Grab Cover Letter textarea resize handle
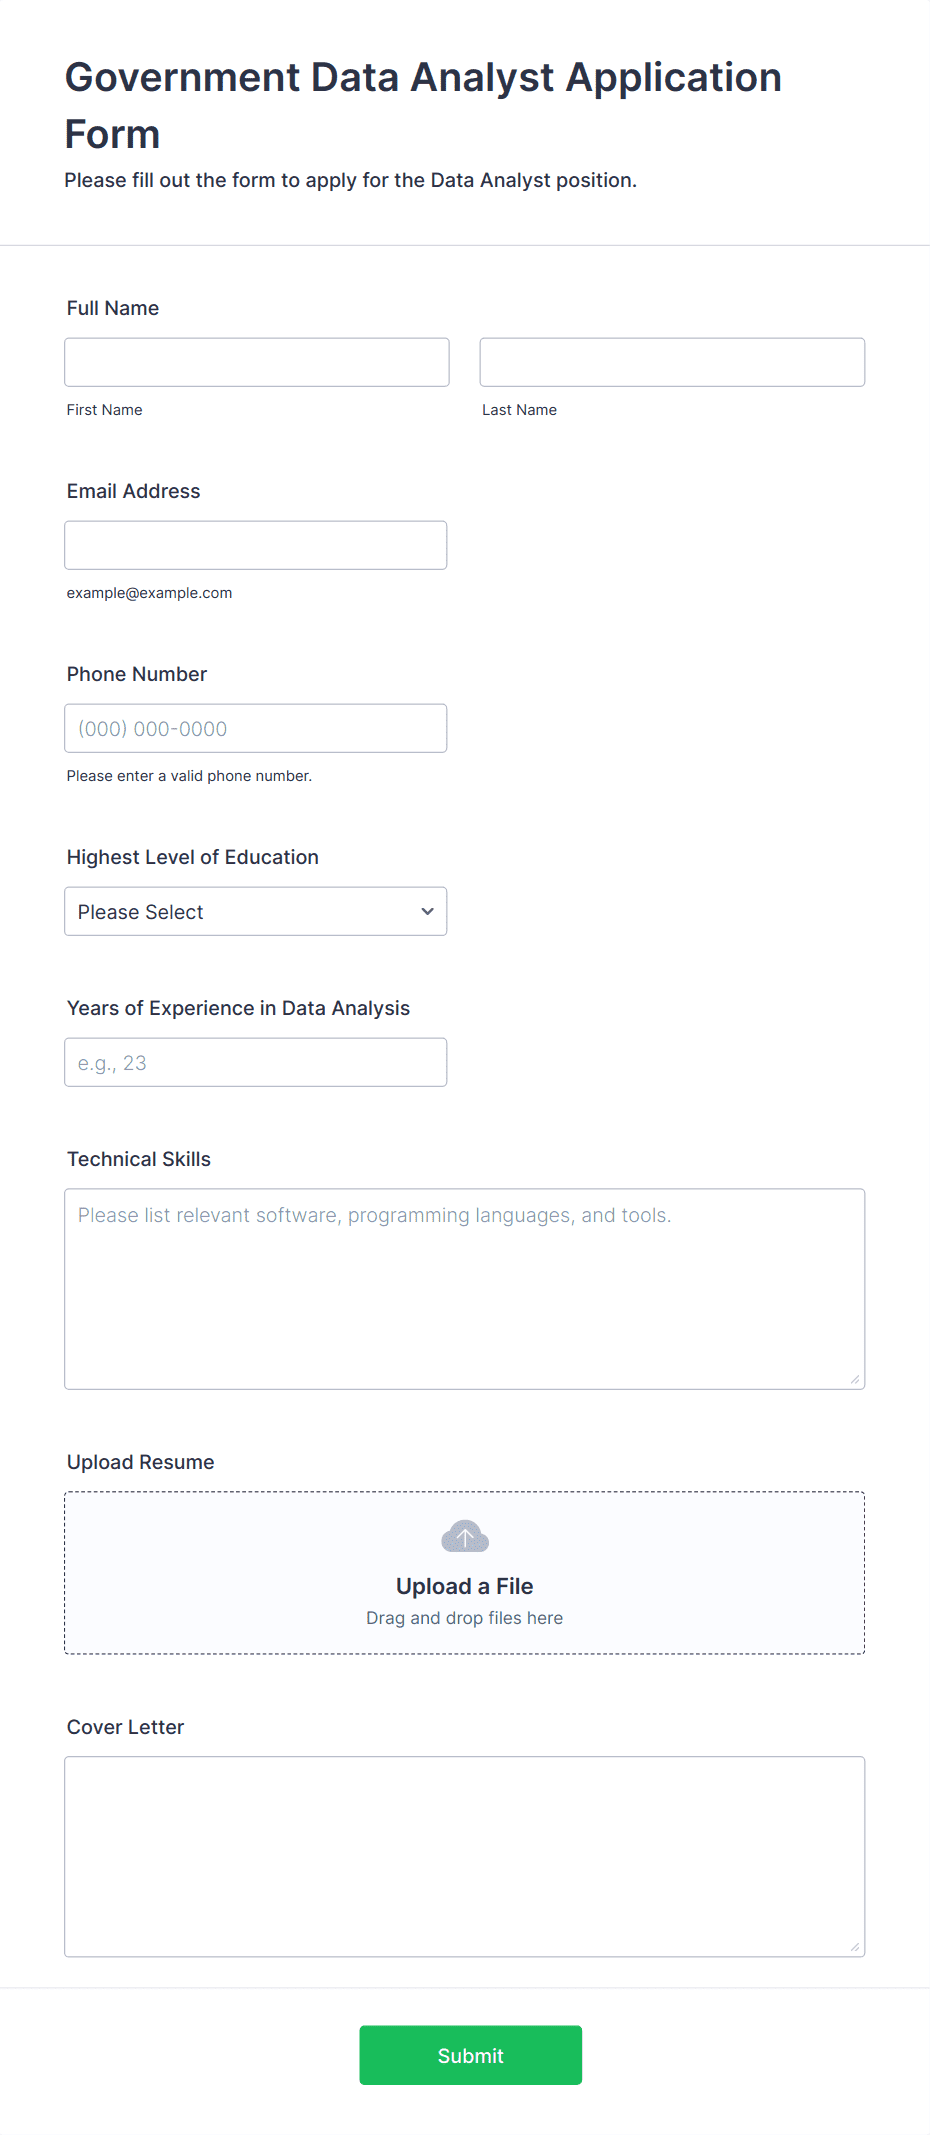Image resolution: width=930 pixels, height=2135 pixels. (x=855, y=1946)
